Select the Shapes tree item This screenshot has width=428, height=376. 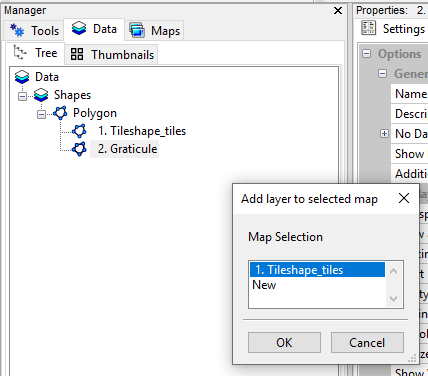[x=72, y=95]
